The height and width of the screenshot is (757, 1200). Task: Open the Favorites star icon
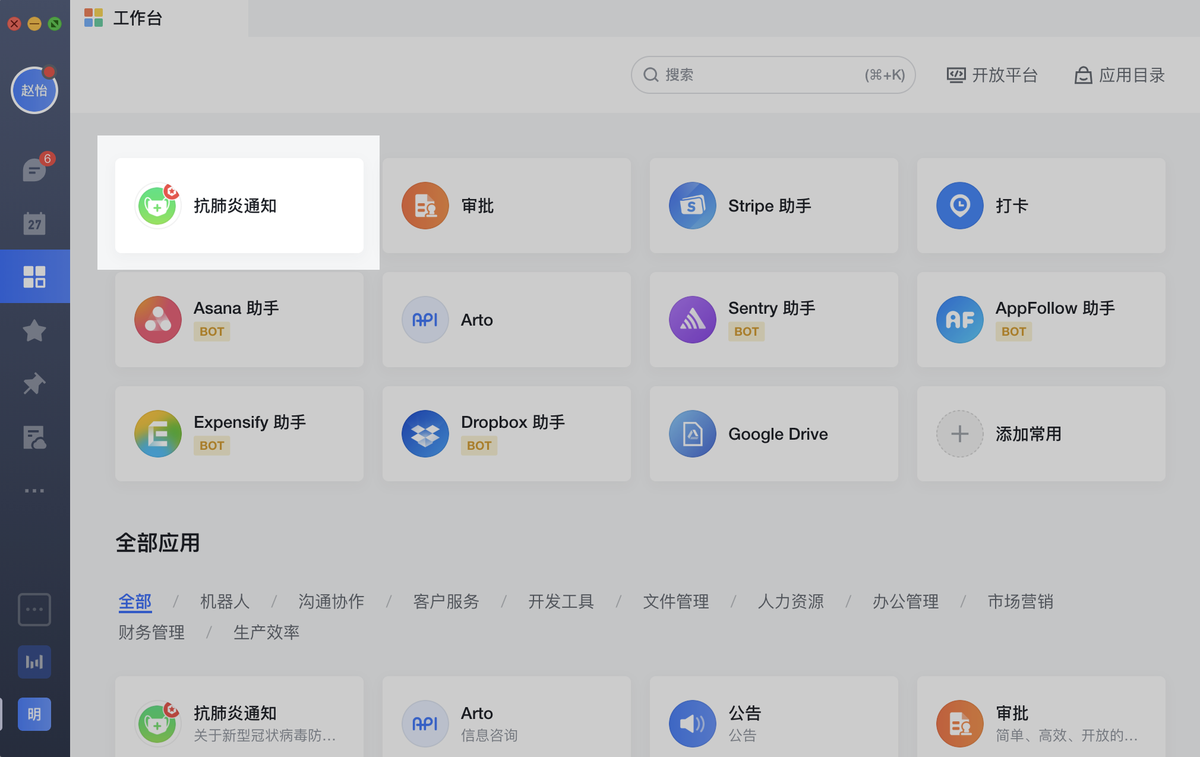34,330
